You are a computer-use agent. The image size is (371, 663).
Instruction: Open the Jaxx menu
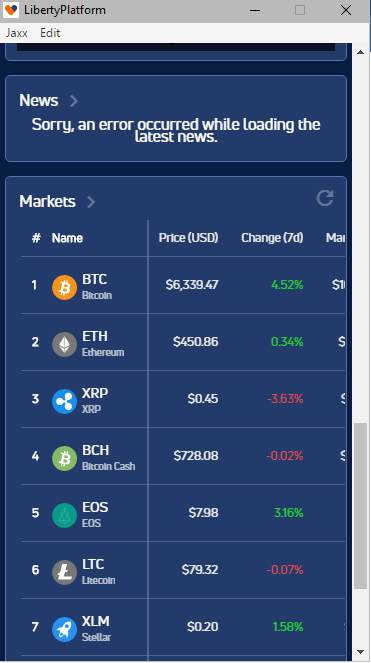(16, 33)
